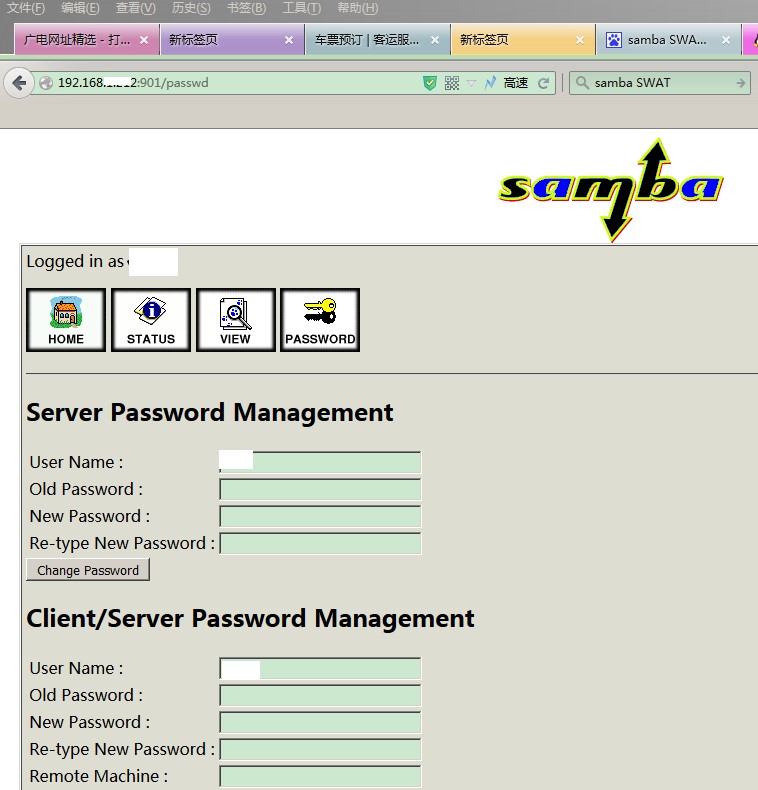Focus Server New Password field

coord(320,516)
